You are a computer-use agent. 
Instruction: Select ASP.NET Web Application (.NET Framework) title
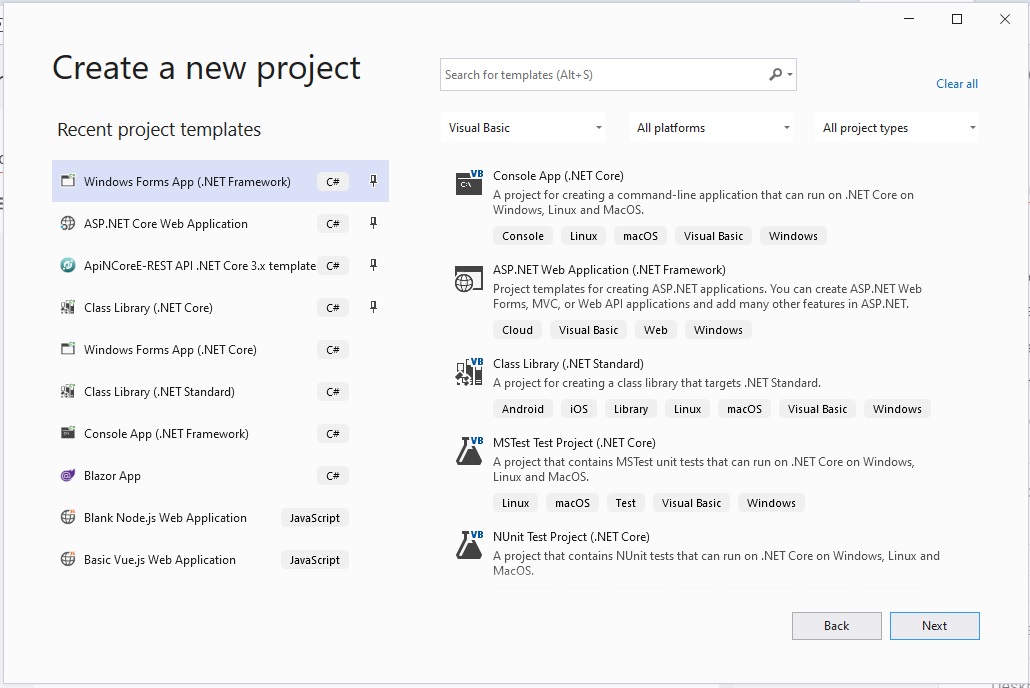point(609,269)
